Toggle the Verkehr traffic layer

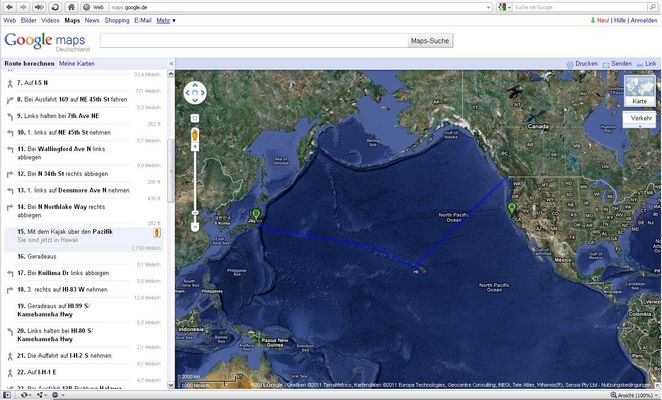[x=640, y=118]
